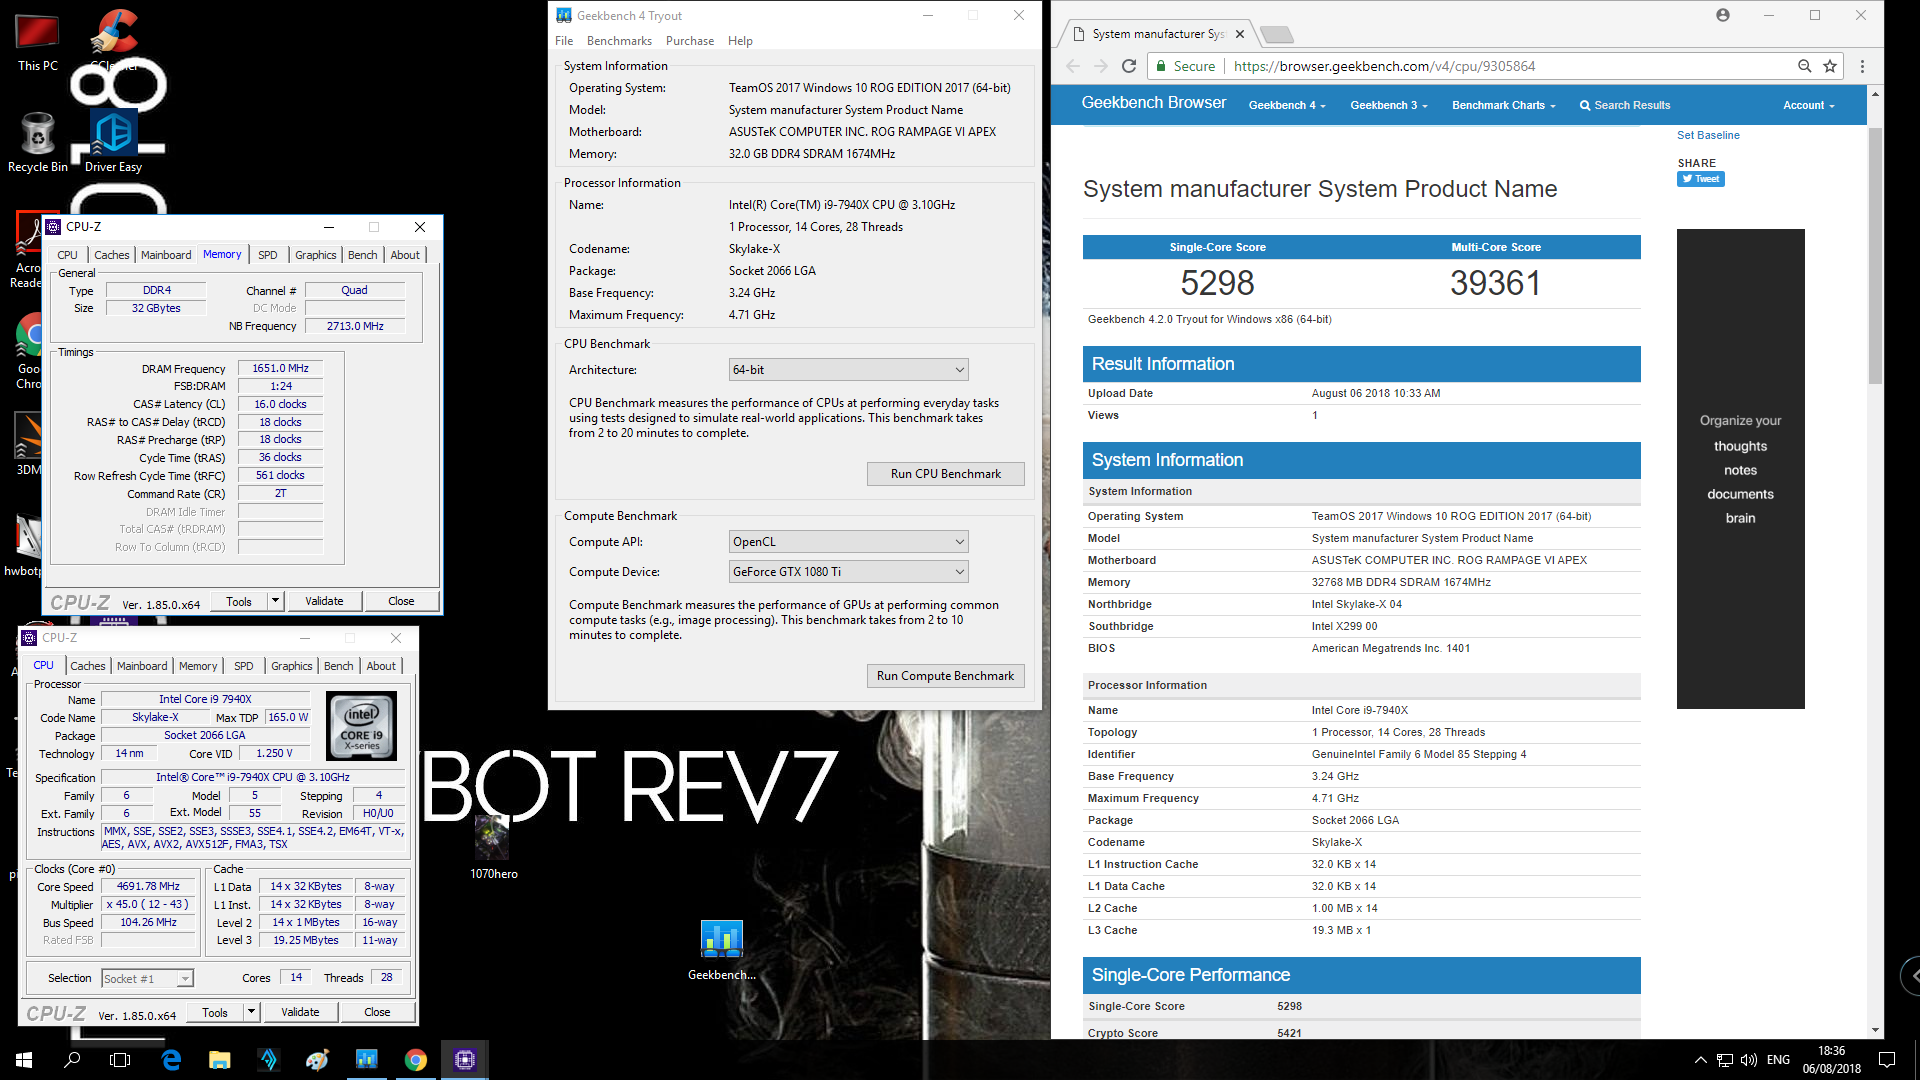Click Run Compute Benchmark button

tap(945, 676)
